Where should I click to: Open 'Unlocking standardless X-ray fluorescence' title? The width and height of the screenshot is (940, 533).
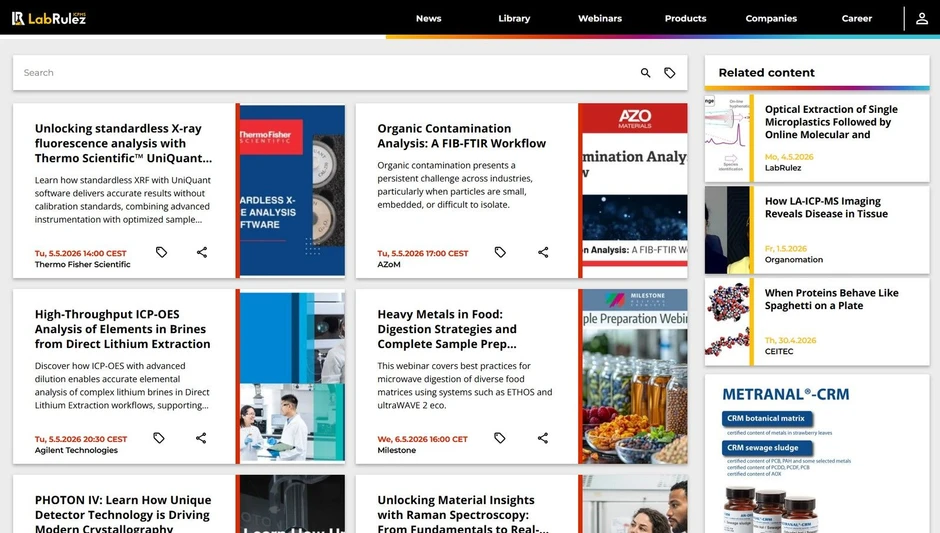click(x=123, y=143)
